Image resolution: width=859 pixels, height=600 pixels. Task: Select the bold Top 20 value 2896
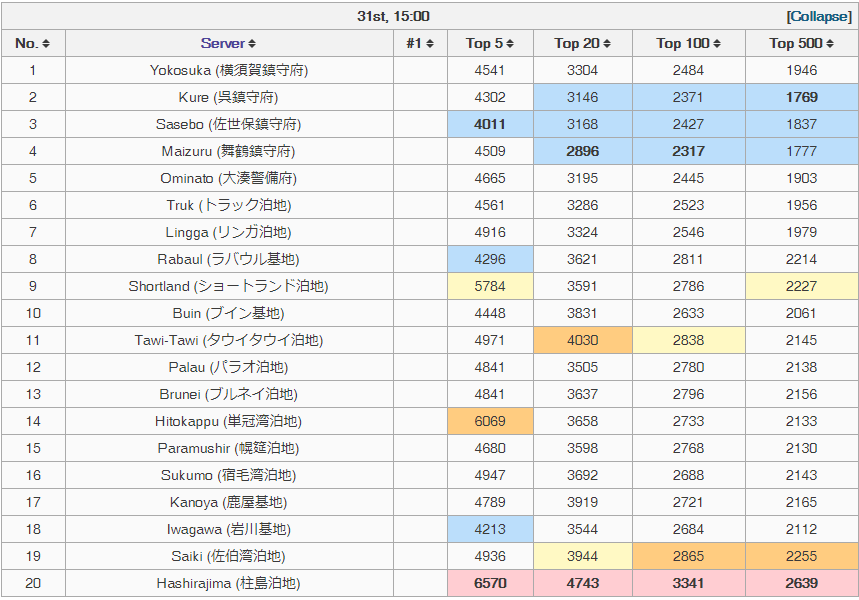tap(582, 151)
